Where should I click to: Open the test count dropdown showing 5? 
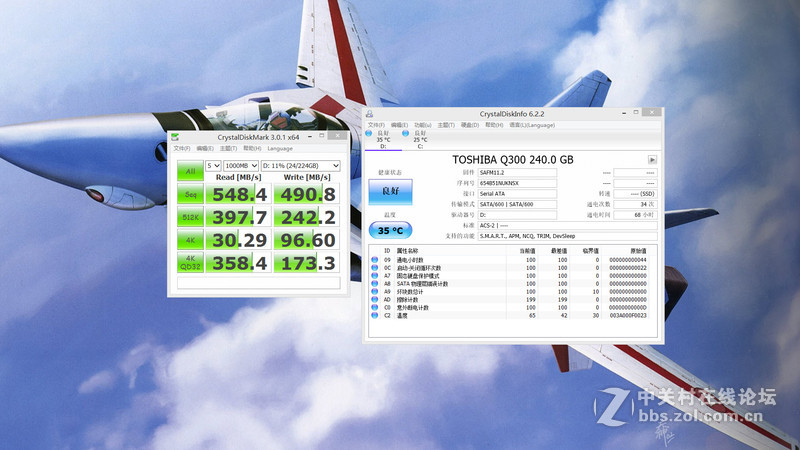(x=213, y=166)
